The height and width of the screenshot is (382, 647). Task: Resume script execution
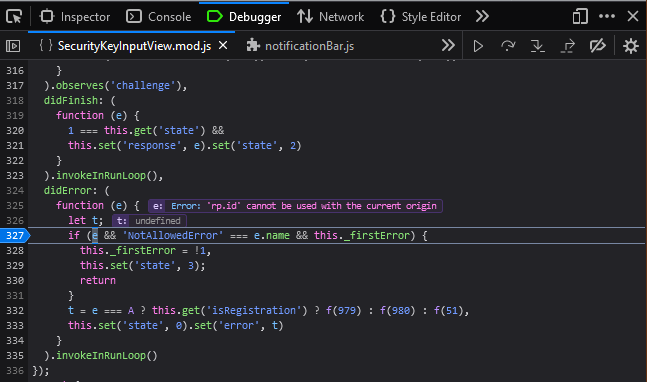tap(478, 46)
